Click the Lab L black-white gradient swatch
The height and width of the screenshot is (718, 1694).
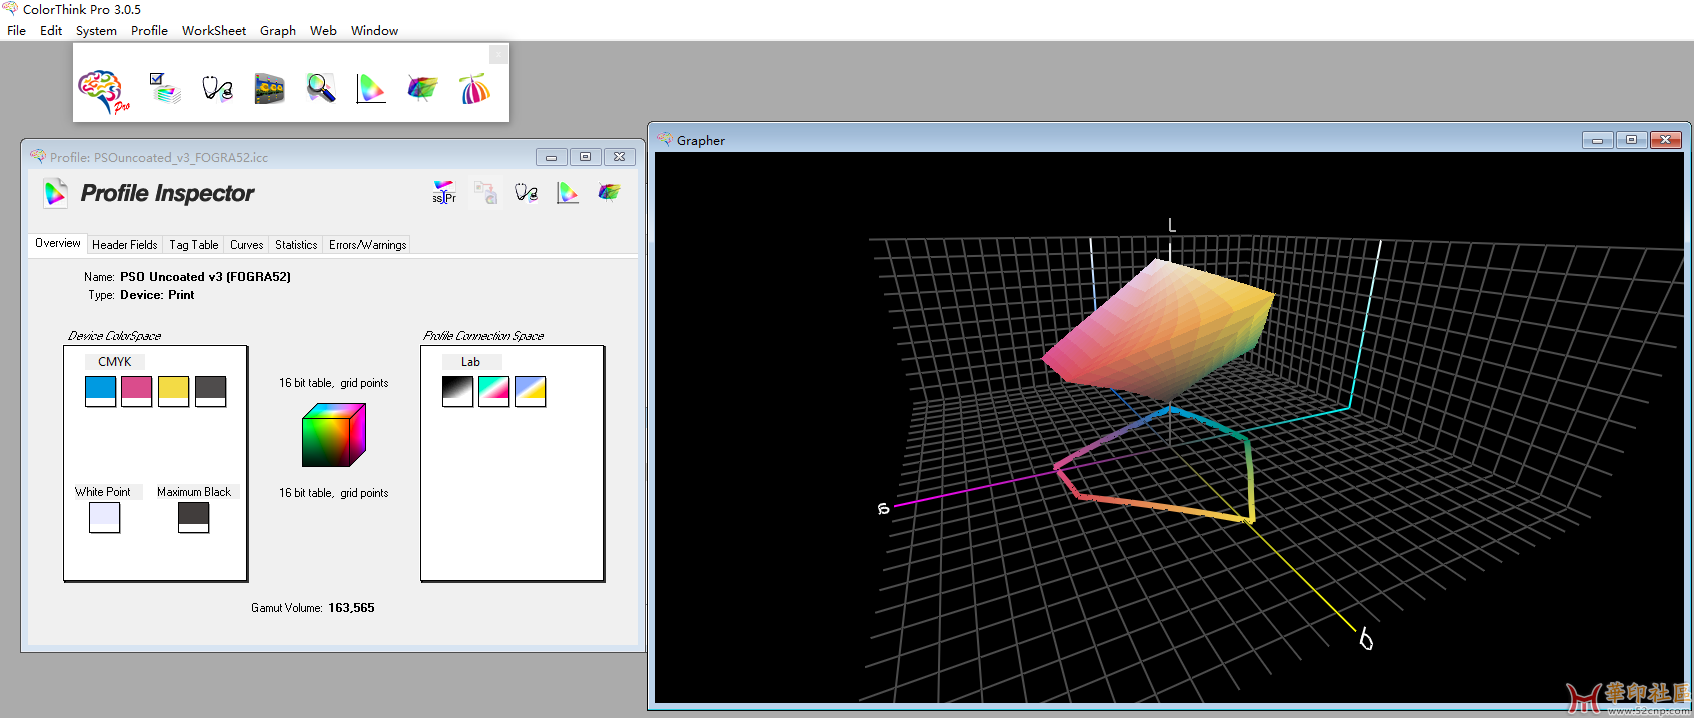pos(458,391)
